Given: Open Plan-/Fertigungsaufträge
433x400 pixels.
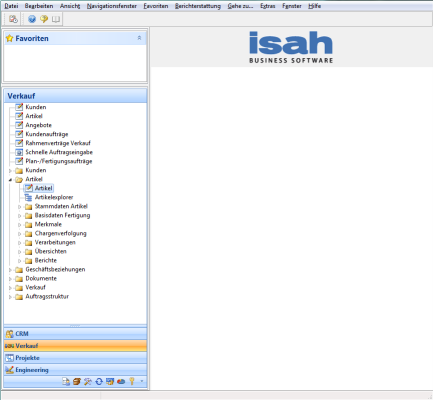Looking at the screenshot, I should [59, 161].
